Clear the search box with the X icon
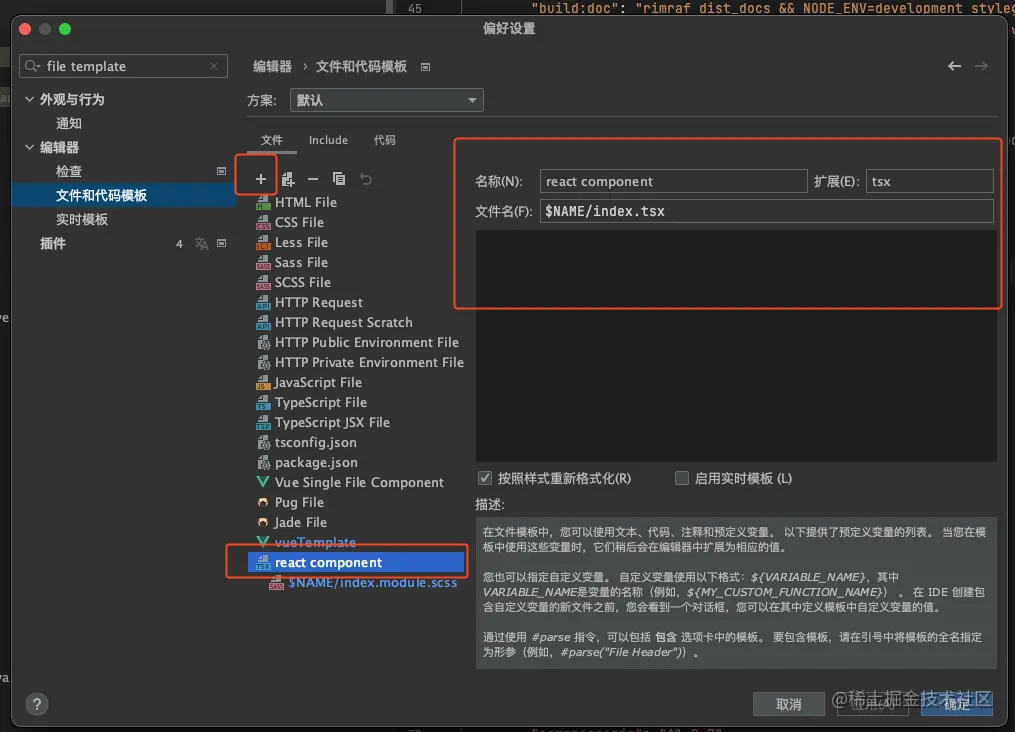The width and height of the screenshot is (1015, 732). [x=212, y=66]
